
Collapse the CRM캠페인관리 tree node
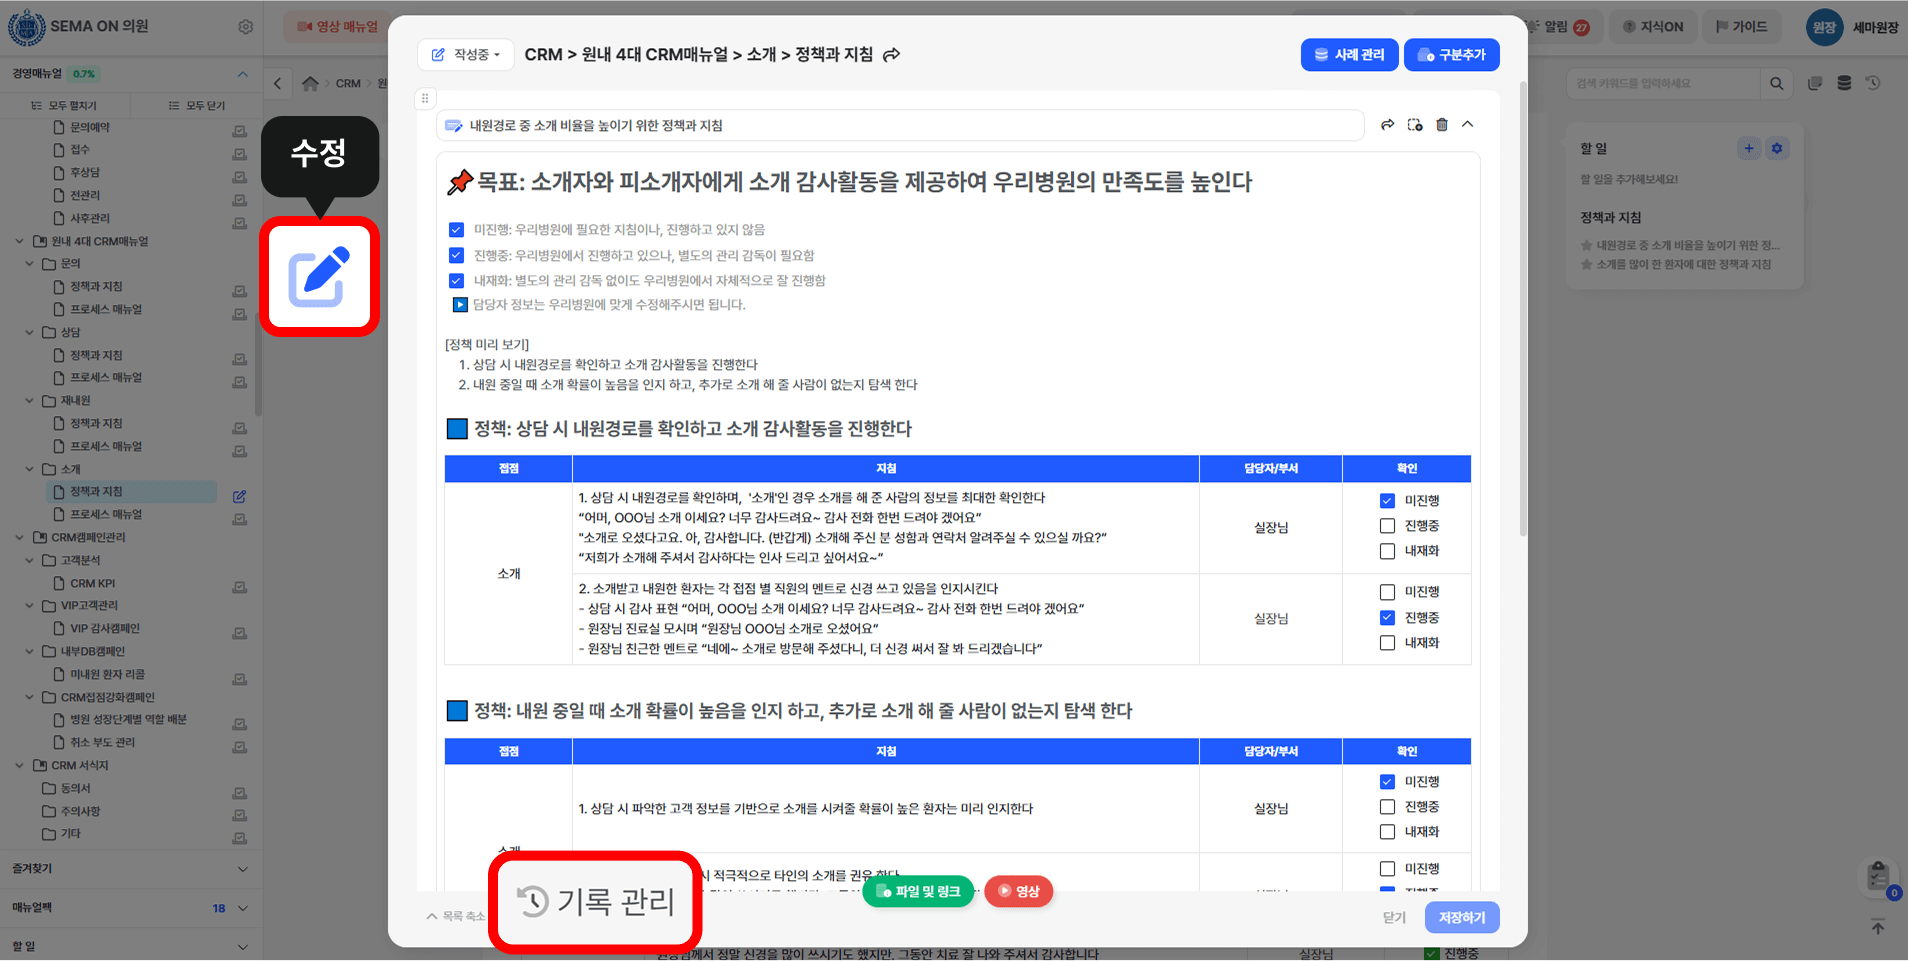coord(19,537)
